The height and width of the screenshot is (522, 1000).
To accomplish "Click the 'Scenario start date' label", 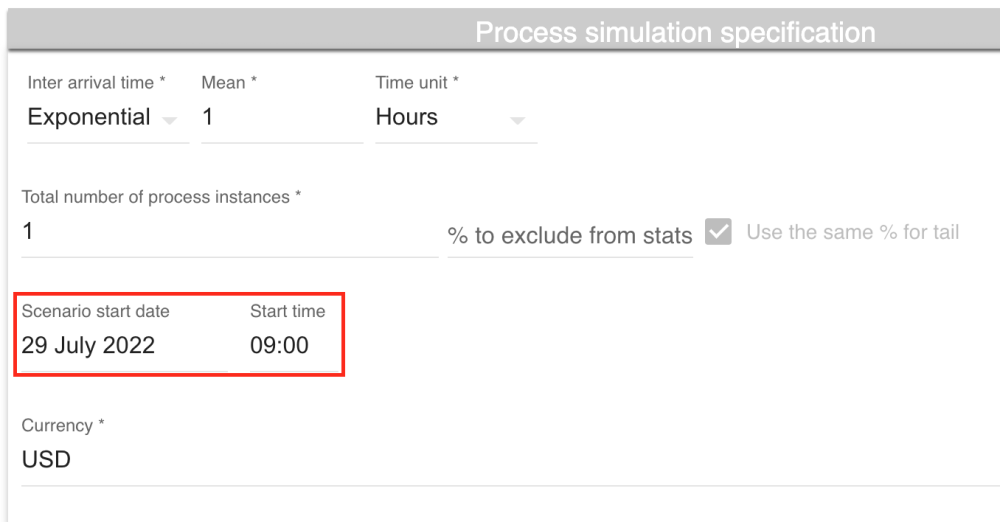I will coord(96,311).
